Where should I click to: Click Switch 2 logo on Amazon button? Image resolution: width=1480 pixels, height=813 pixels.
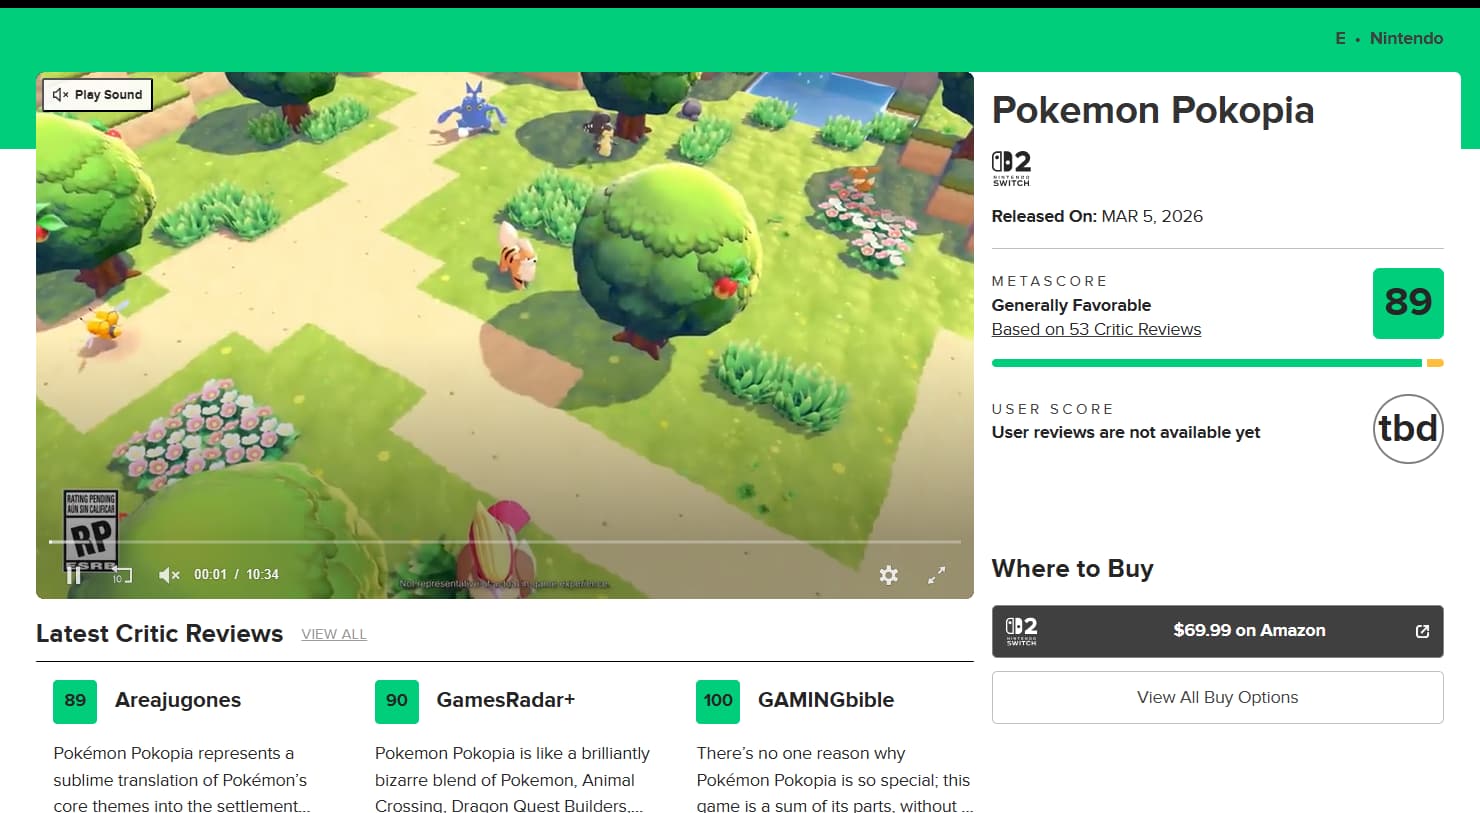click(1021, 631)
